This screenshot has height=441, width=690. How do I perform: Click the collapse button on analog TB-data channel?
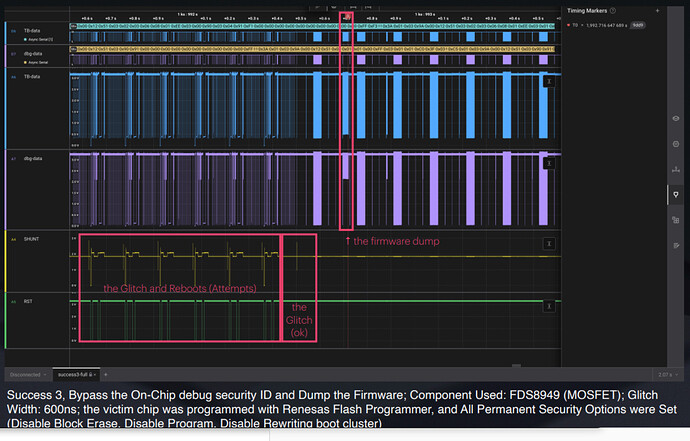point(549,81)
